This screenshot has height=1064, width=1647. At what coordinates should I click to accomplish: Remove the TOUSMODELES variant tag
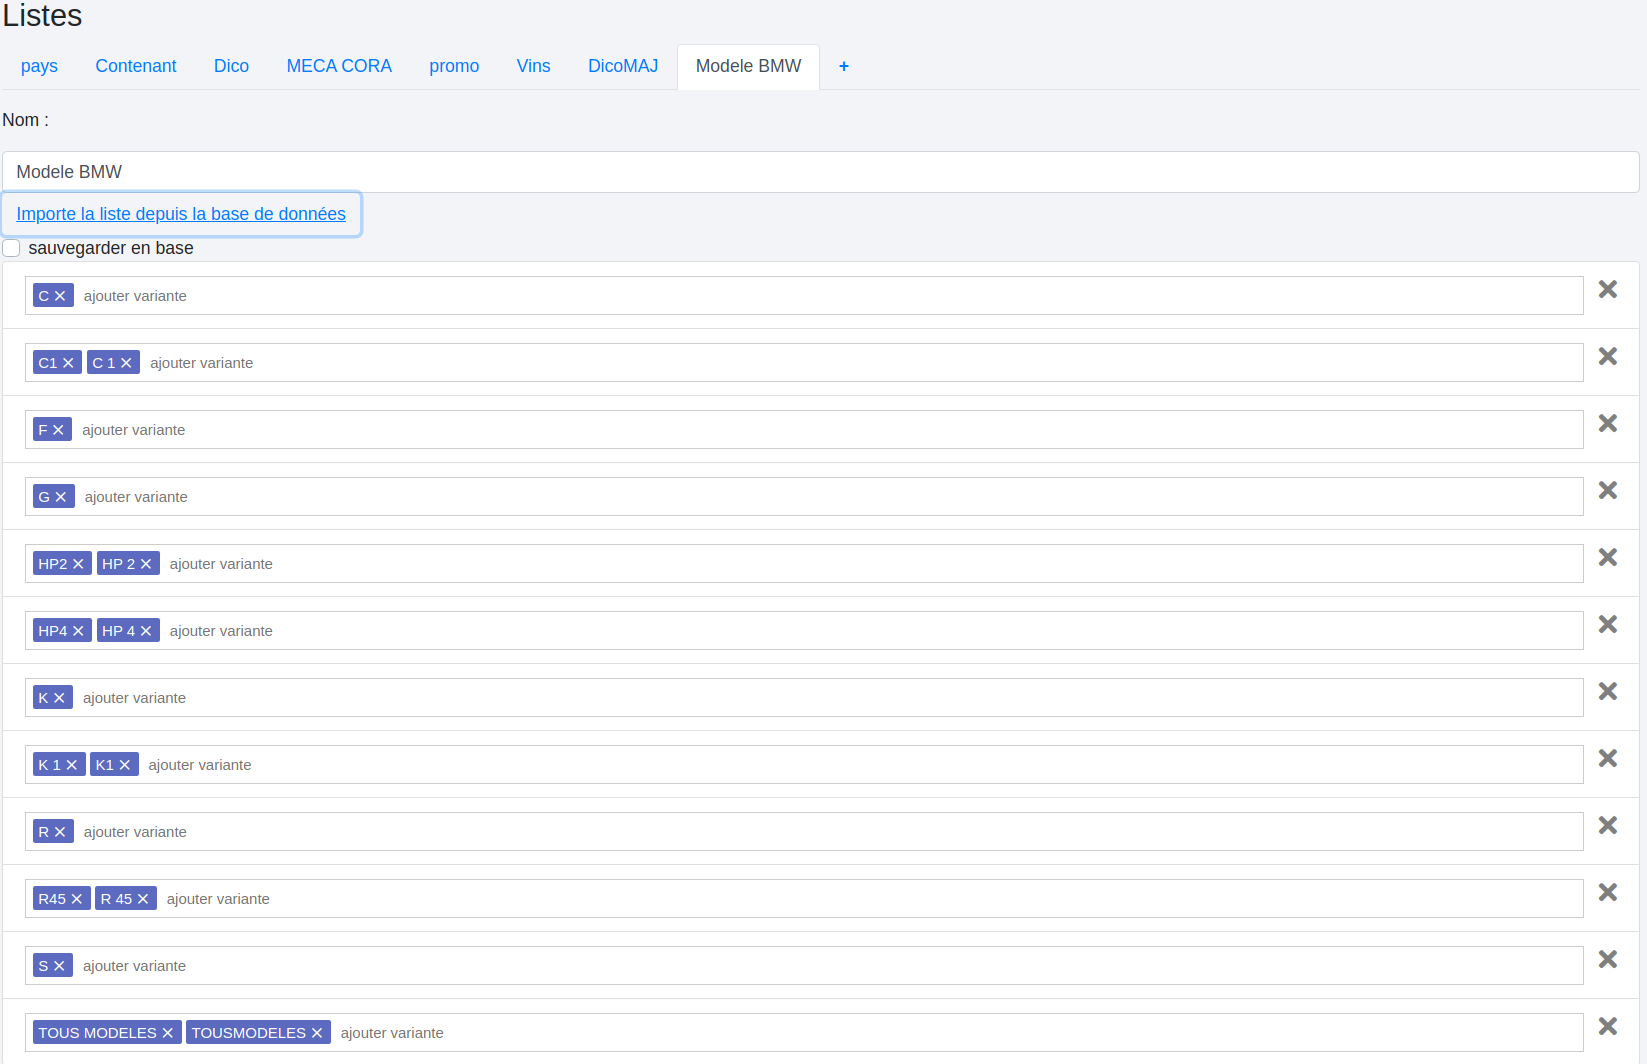pyautogui.click(x=317, y=1033)
